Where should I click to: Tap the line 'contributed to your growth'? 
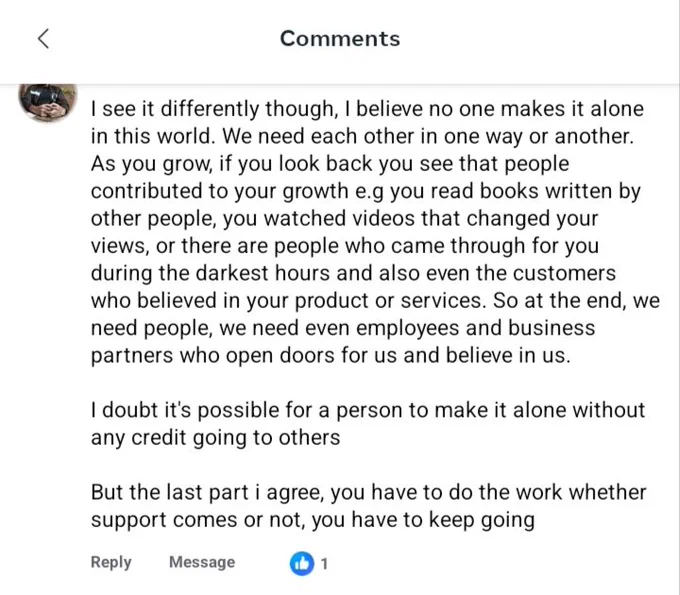[x=366, y=191]
